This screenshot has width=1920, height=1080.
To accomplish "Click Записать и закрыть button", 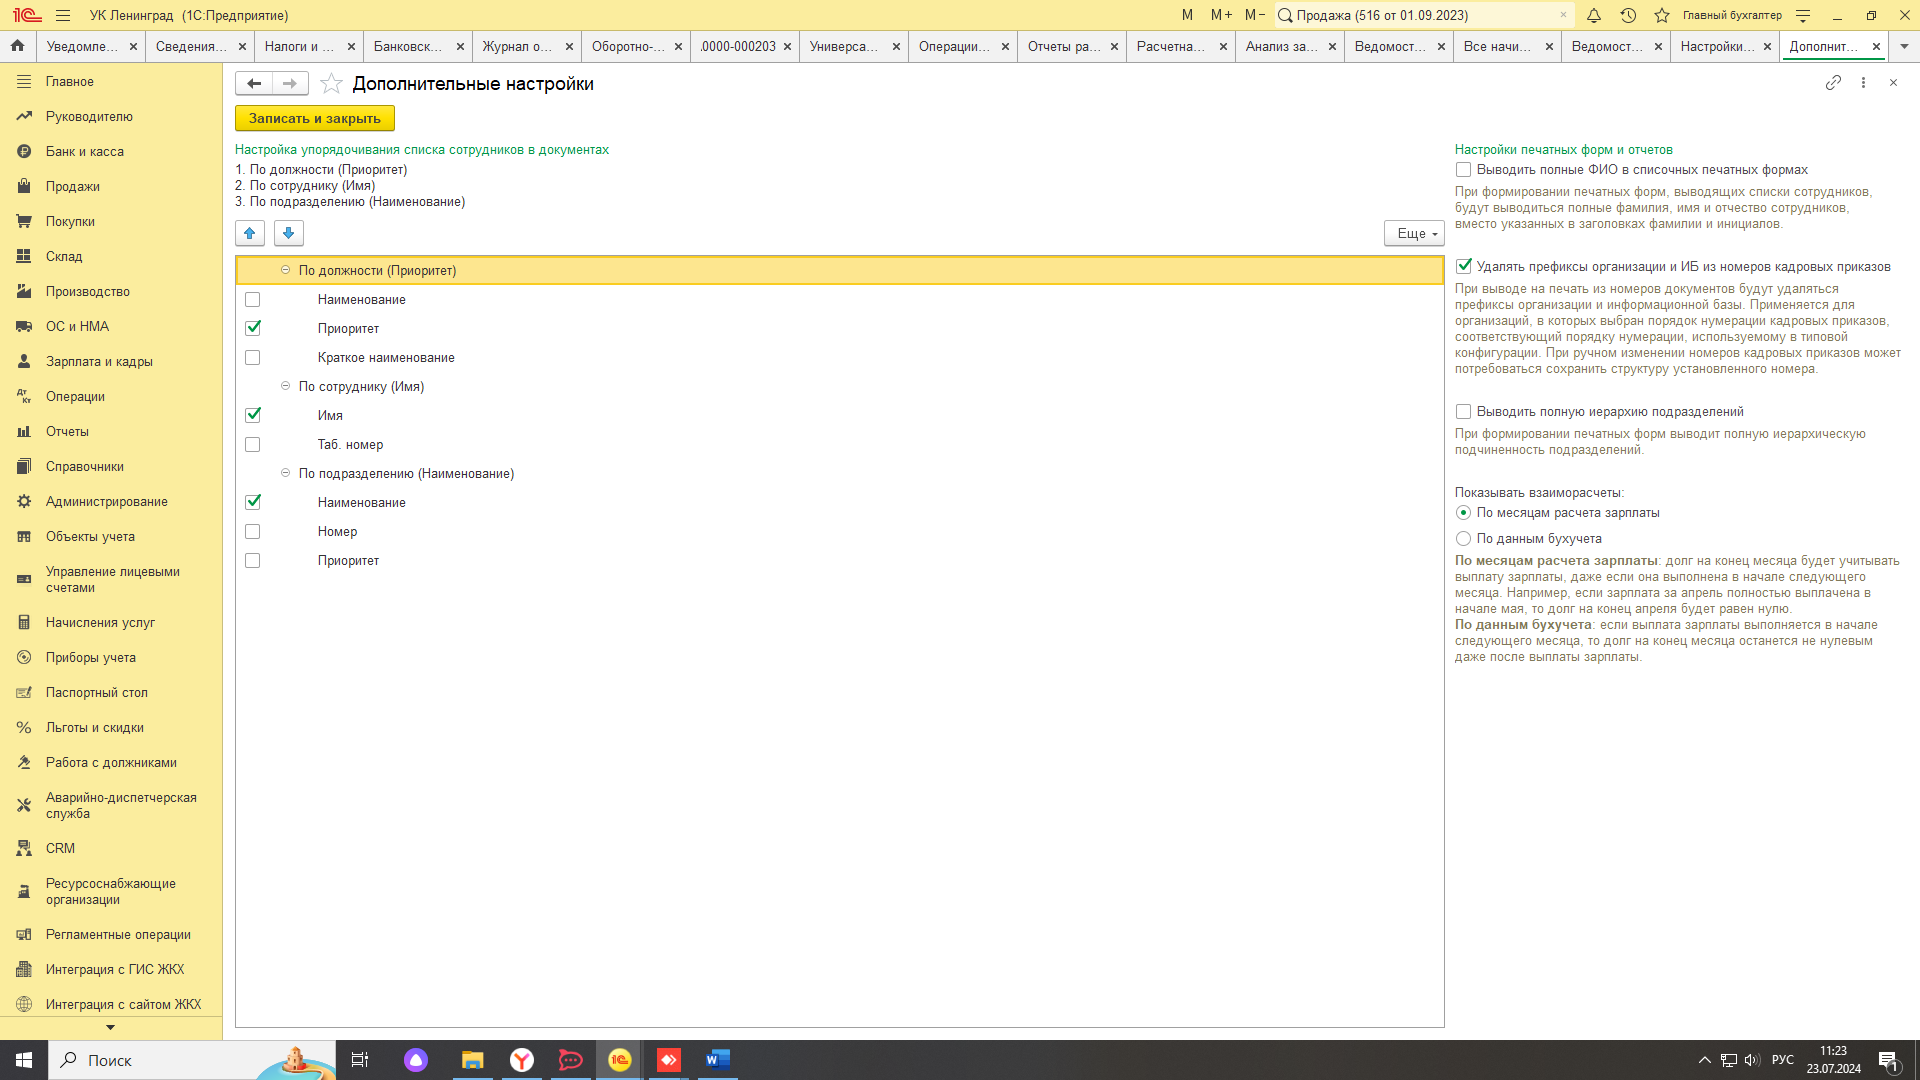I will 314,118.
